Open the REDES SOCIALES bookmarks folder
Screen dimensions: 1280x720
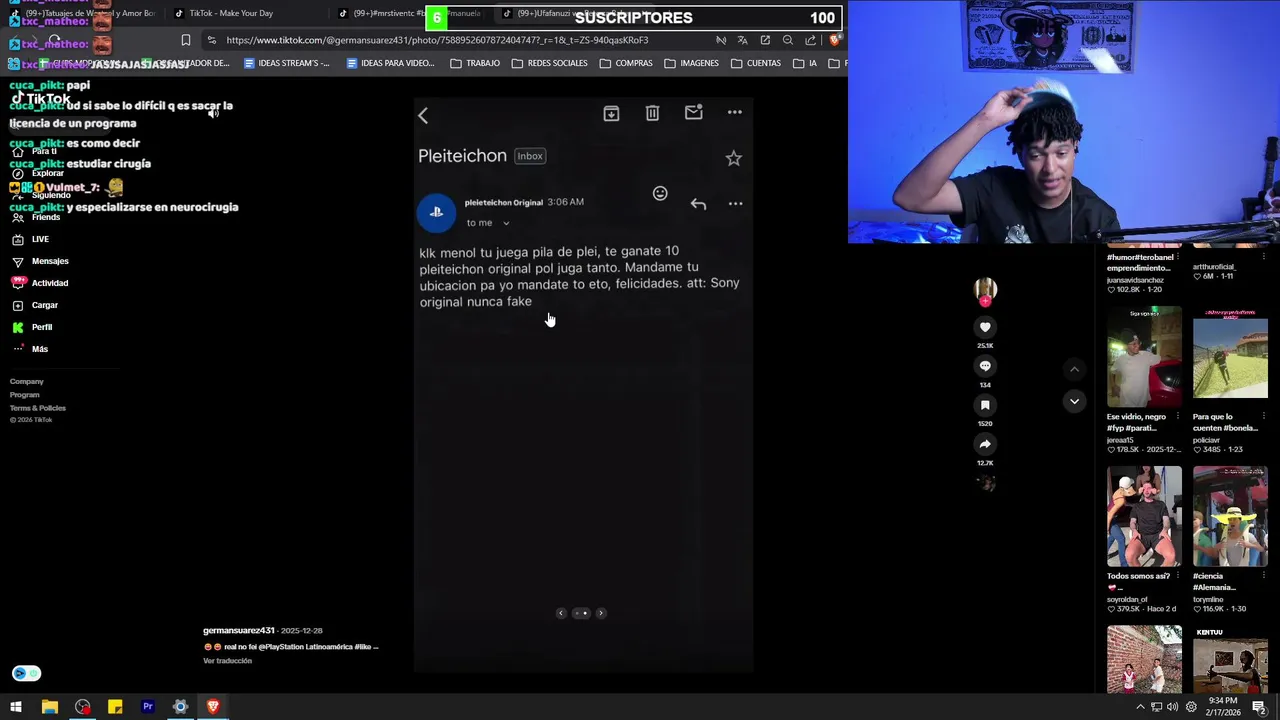click(549, 63)
